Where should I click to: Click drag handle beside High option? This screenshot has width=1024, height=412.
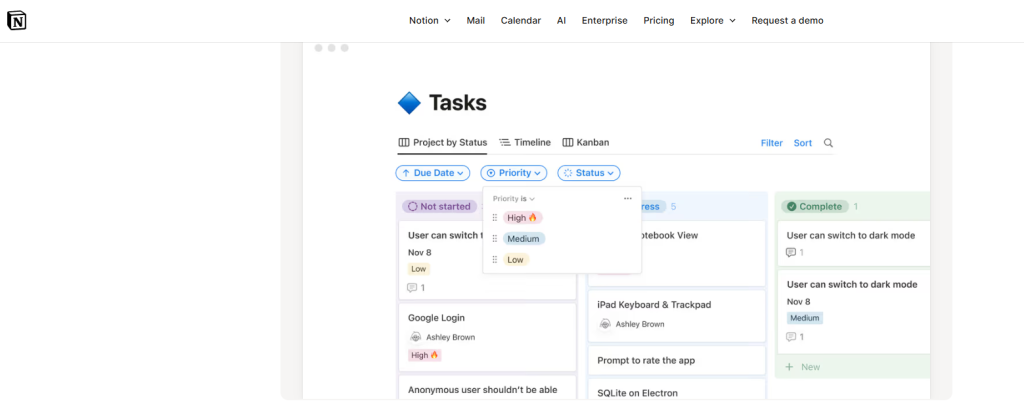[x=494, y=218]
